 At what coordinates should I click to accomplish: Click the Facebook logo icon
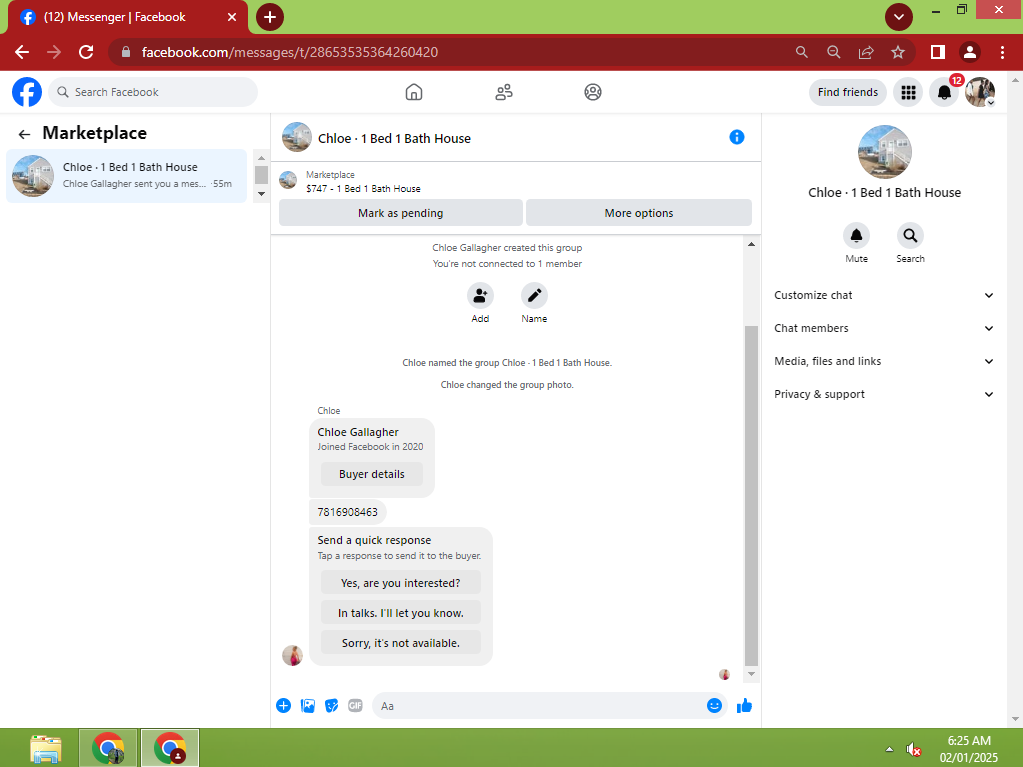pyautogui.click(x=27, y=92)
